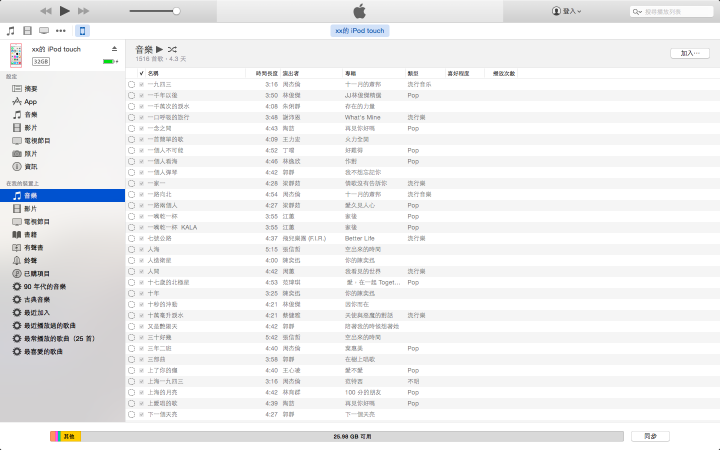Select the album text Better Life

click(360, 238)
